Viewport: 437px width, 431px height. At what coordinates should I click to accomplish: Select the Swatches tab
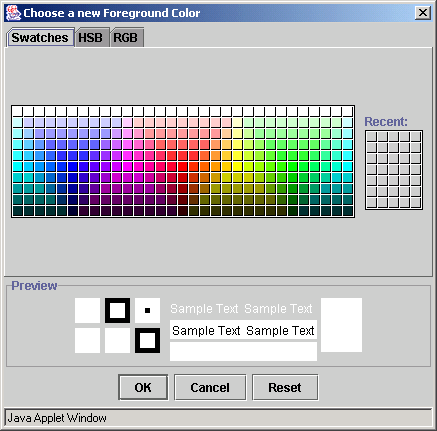tap(40, 37)
